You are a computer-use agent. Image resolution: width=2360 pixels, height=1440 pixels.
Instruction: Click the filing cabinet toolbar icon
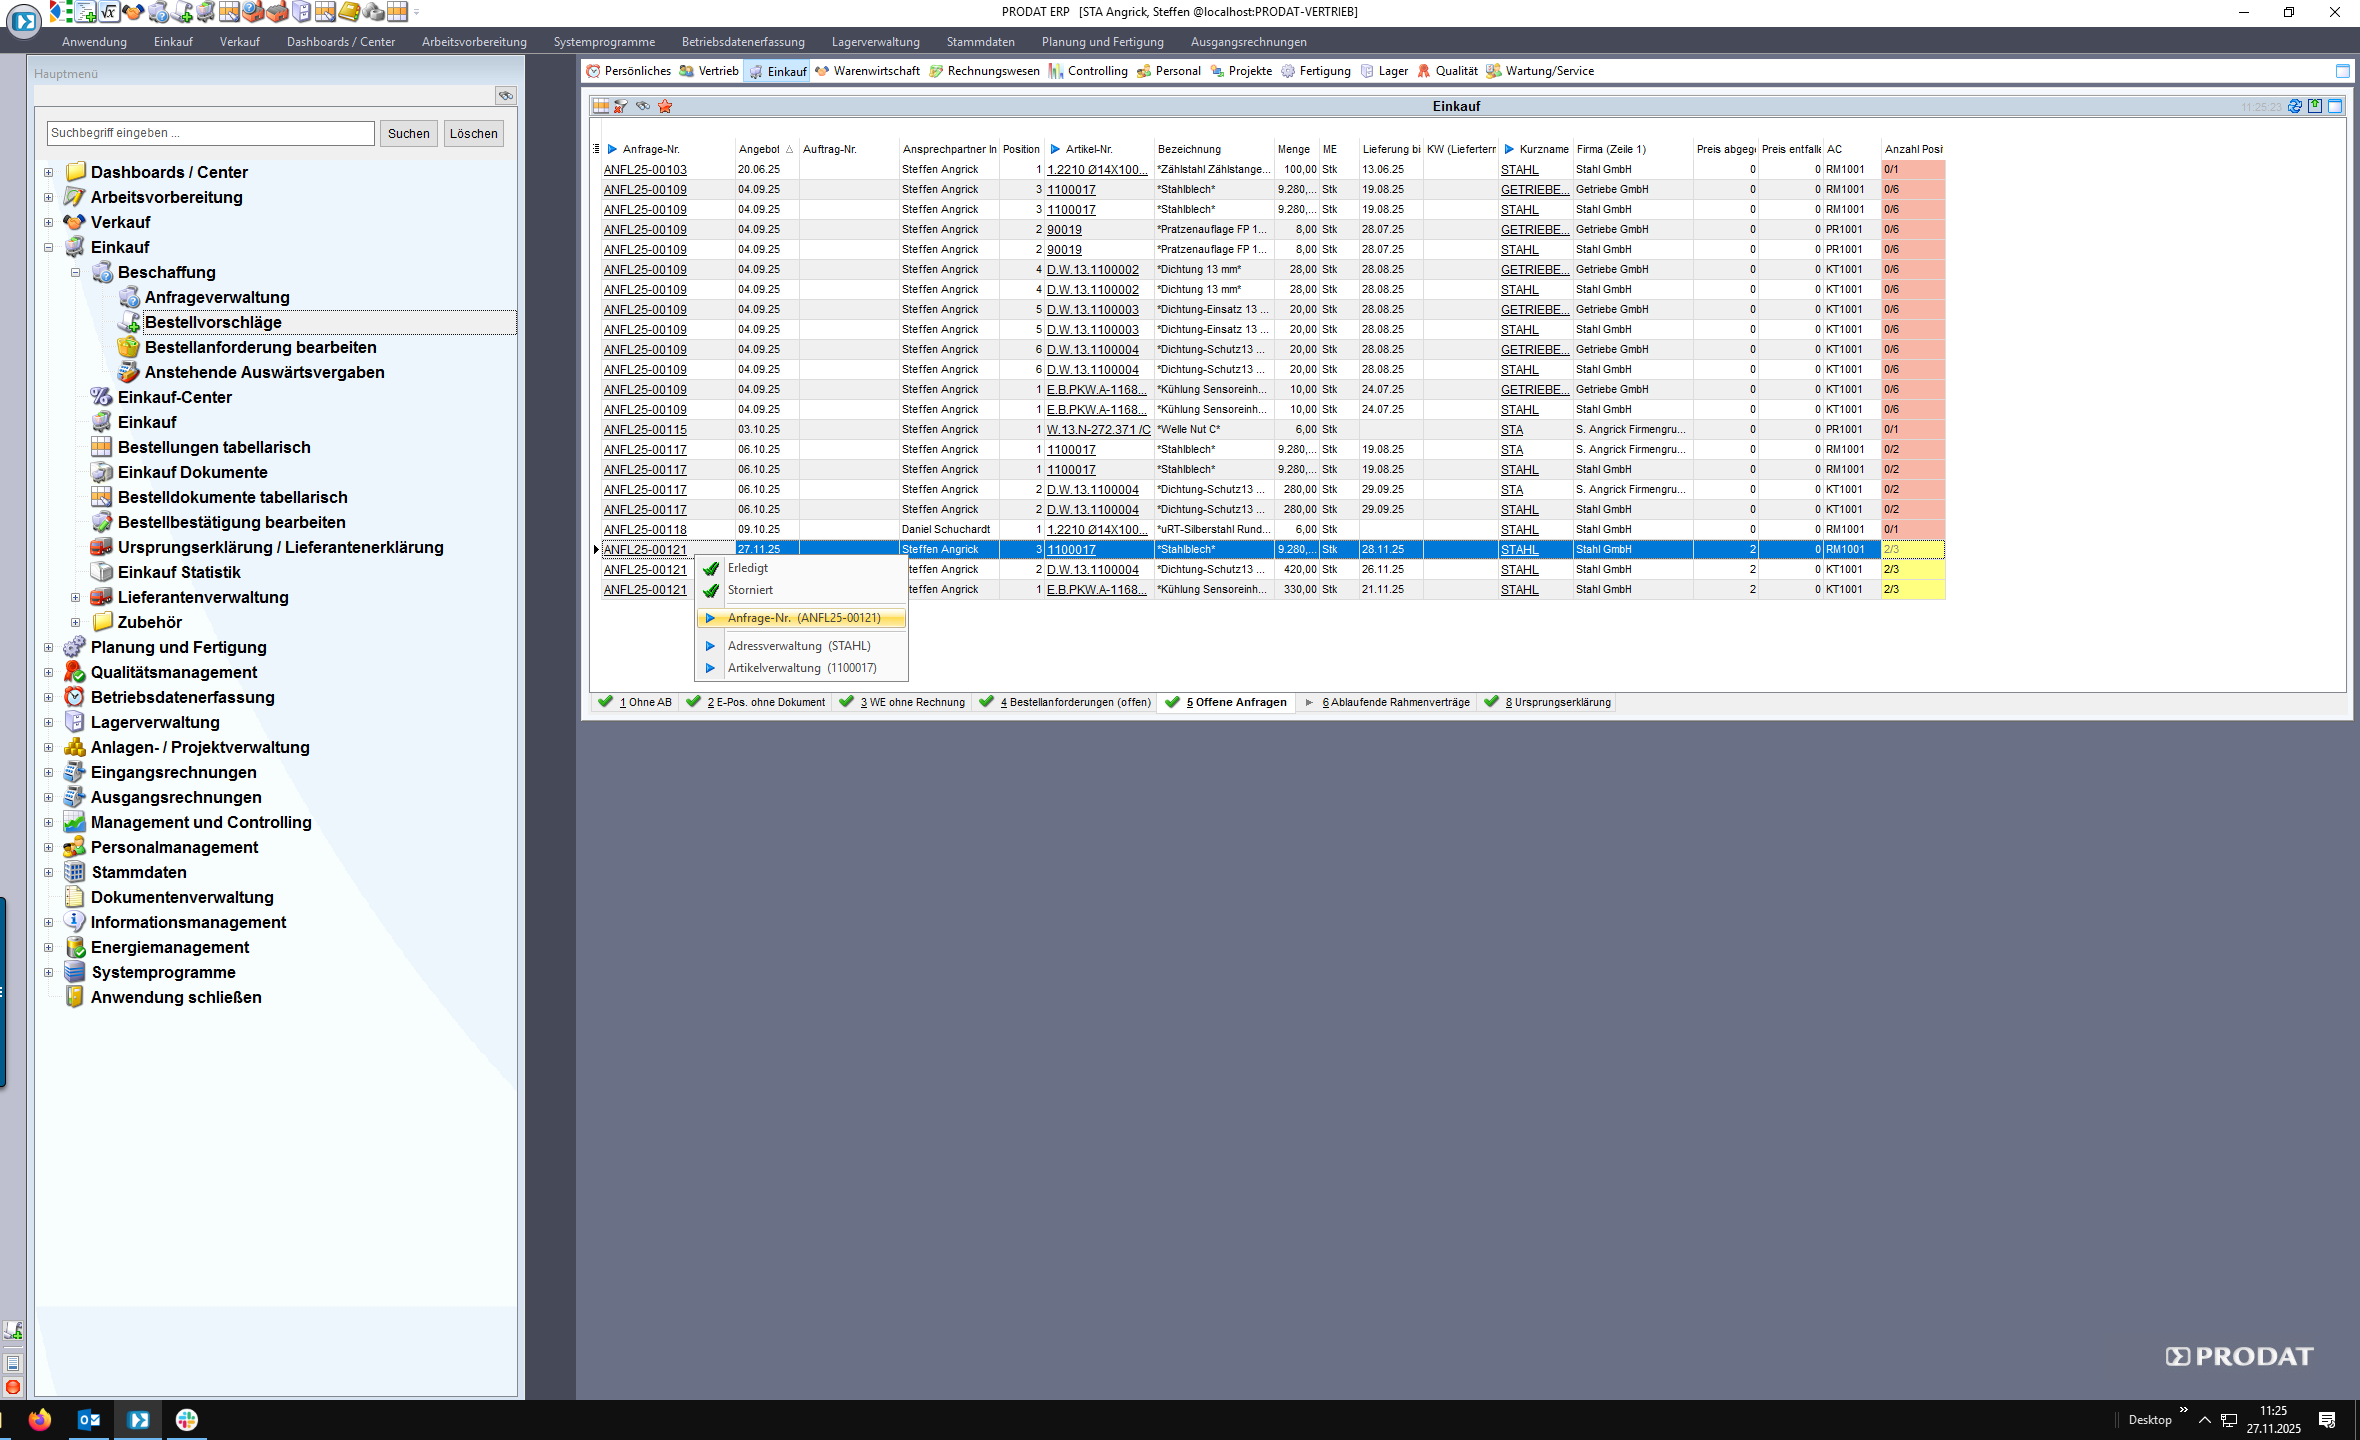(301, 12)
